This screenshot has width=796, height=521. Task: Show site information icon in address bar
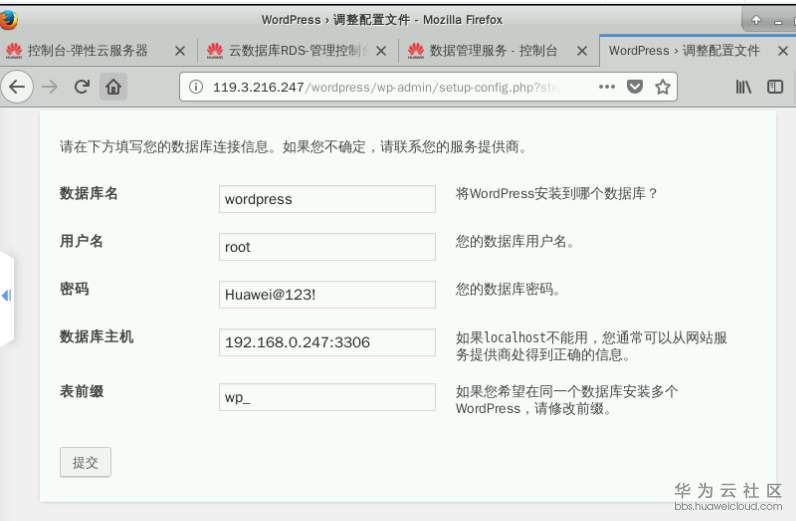[x=196, y=87]
